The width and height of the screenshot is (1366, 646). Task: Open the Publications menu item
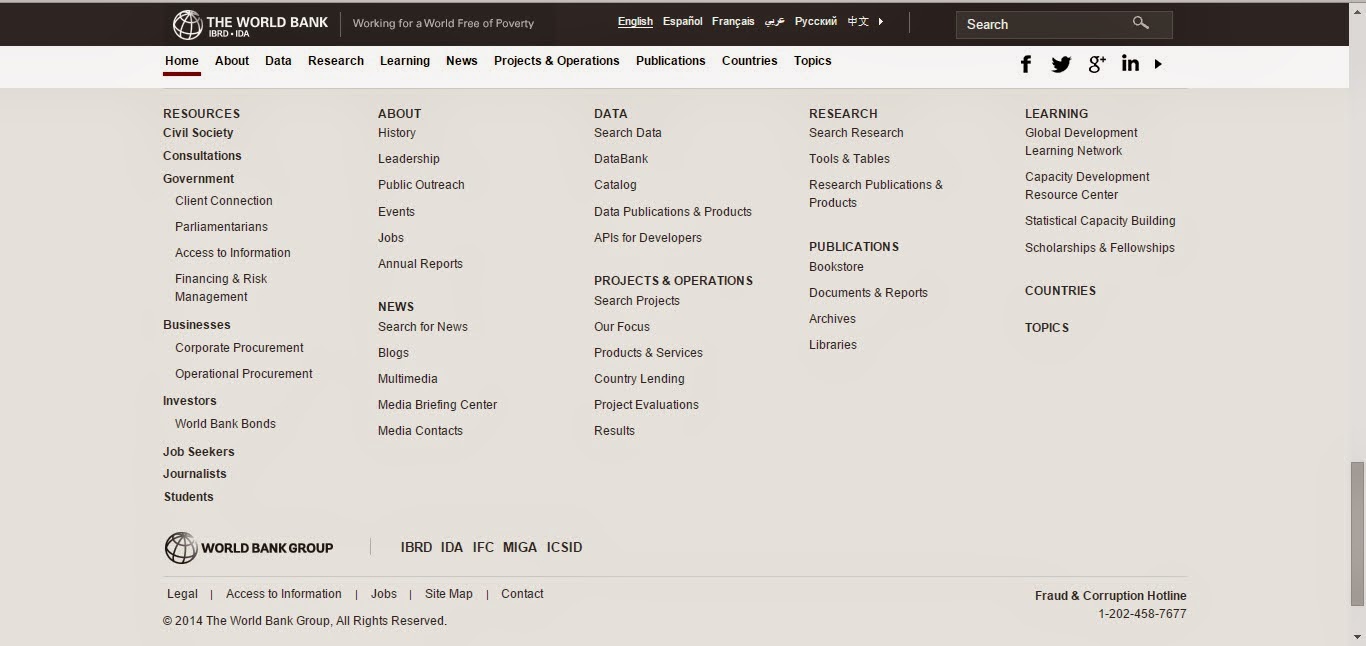pyautogui.click(x=671, y=61)
